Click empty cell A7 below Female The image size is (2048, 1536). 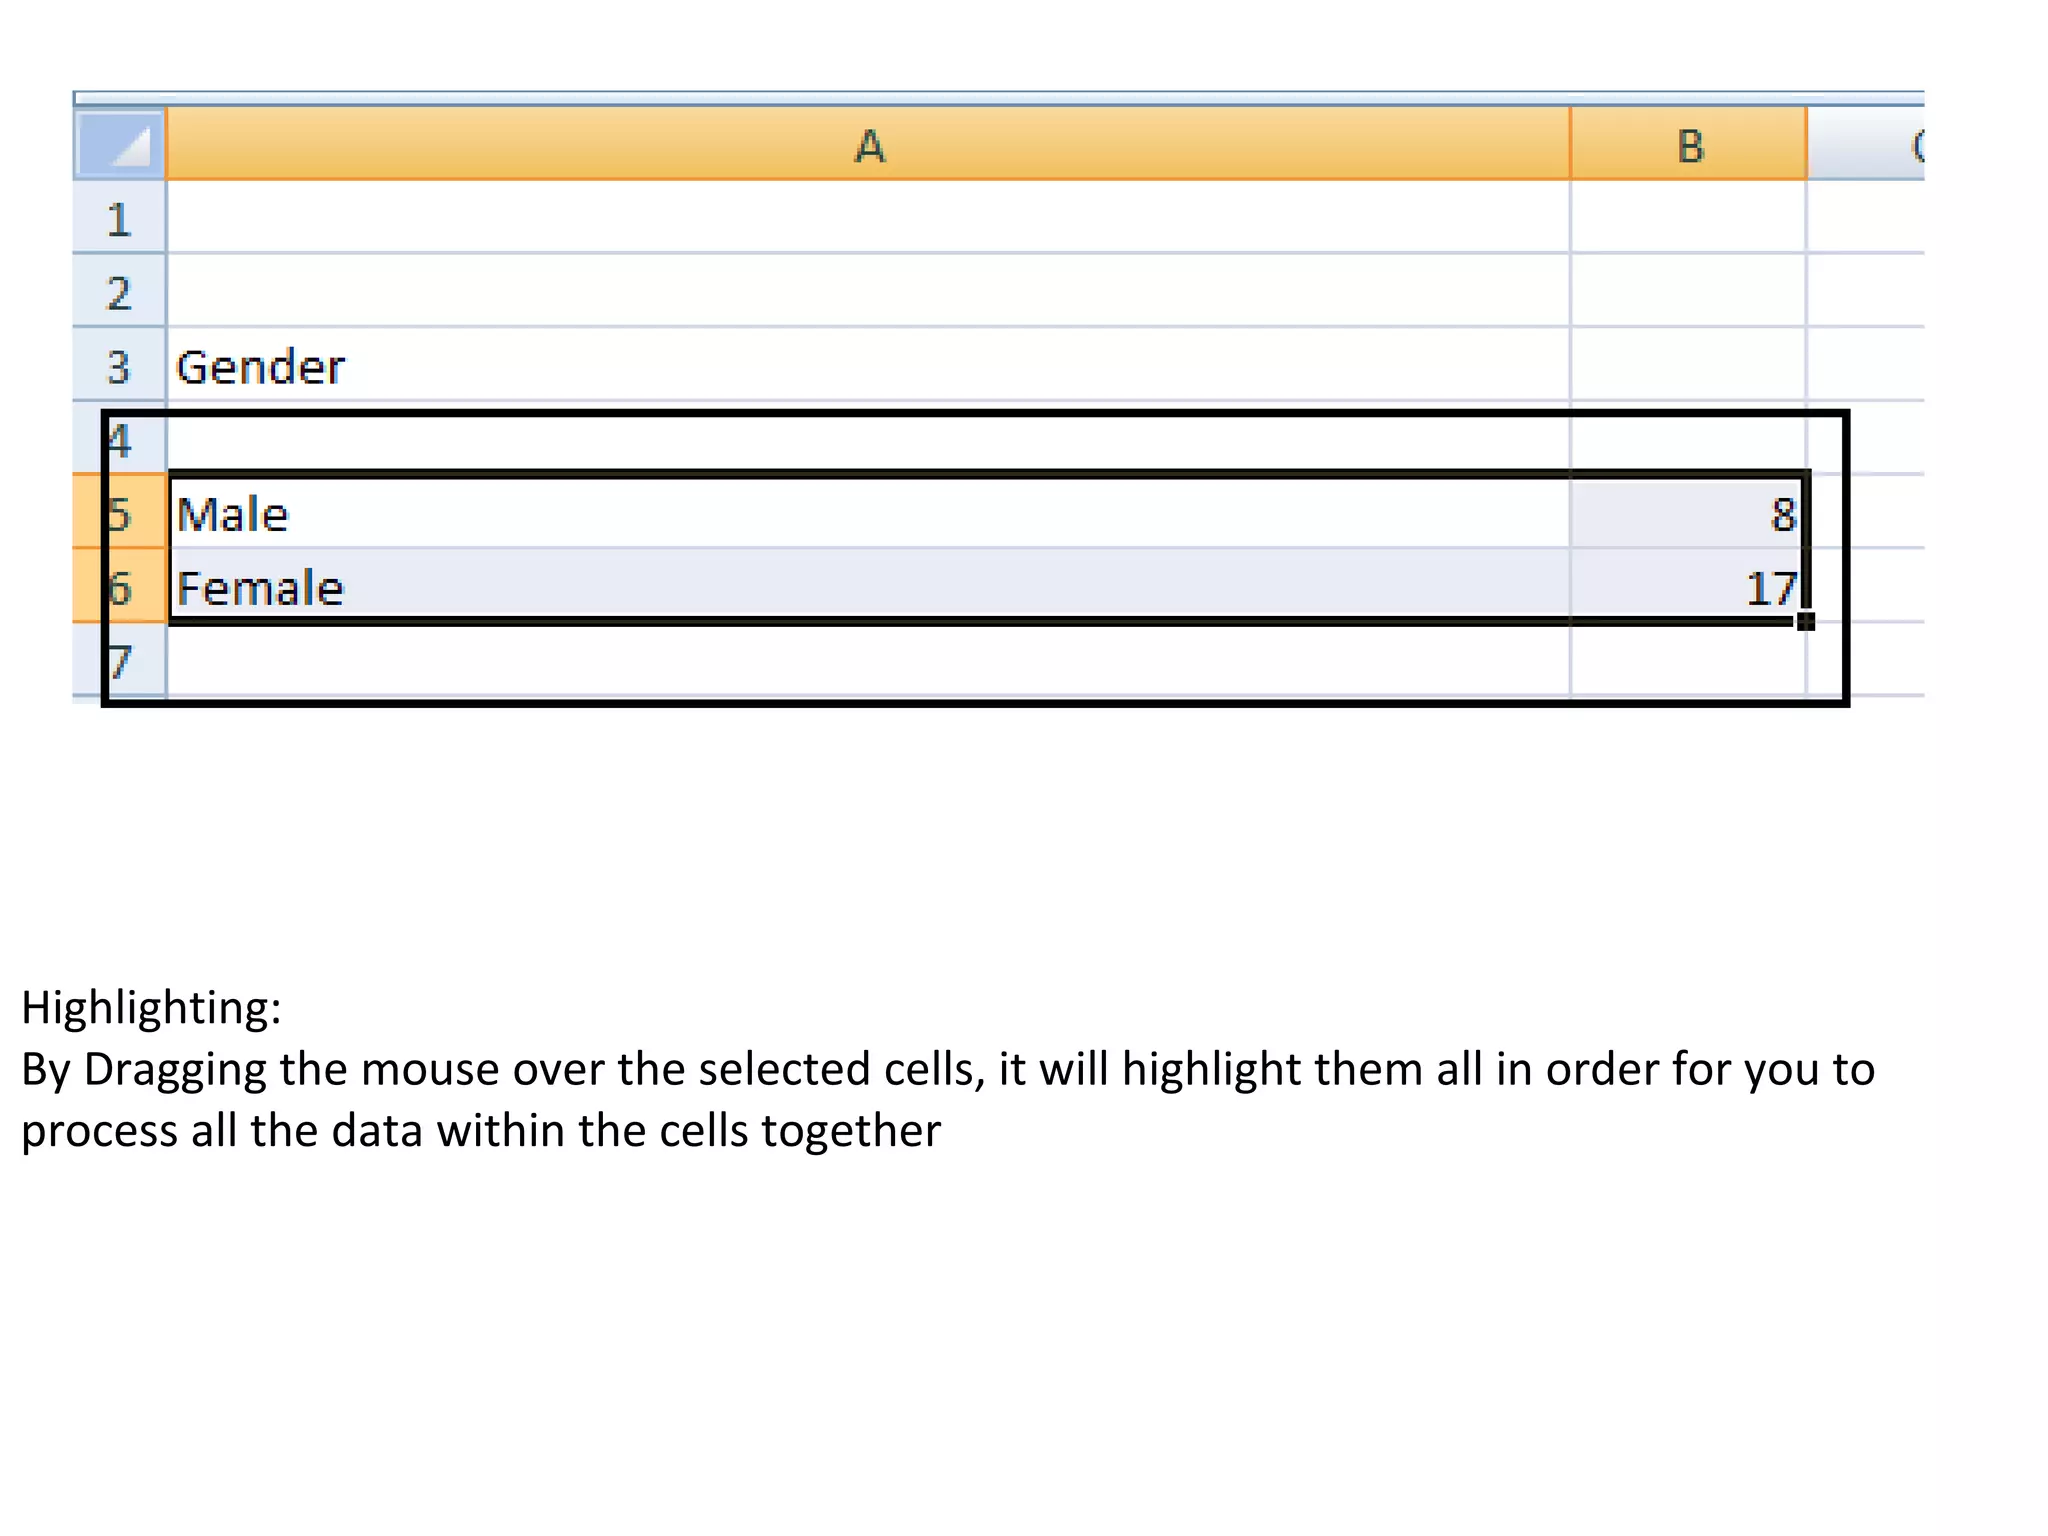pyautogui.click(x=868, y=661)
